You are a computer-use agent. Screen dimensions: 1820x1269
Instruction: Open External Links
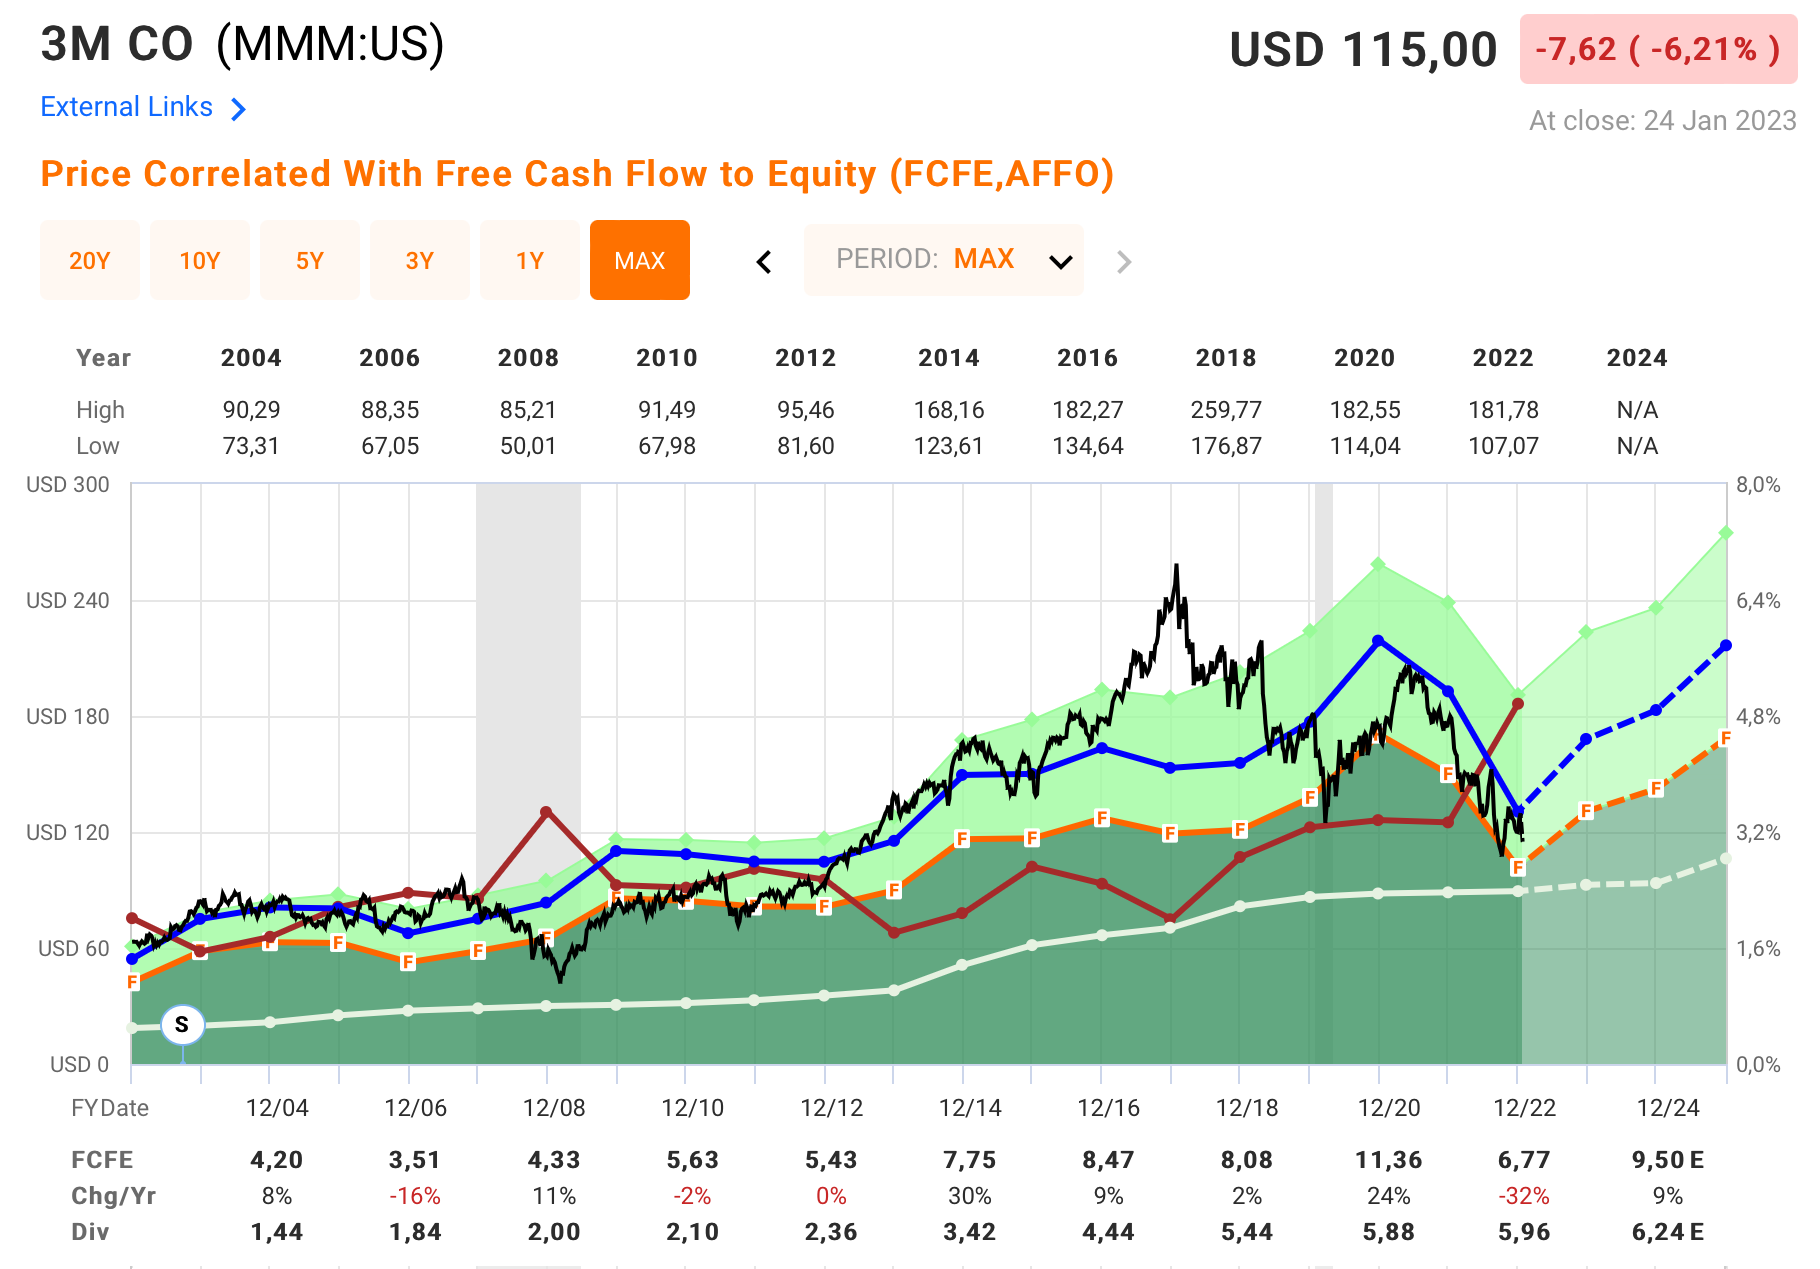127,107
